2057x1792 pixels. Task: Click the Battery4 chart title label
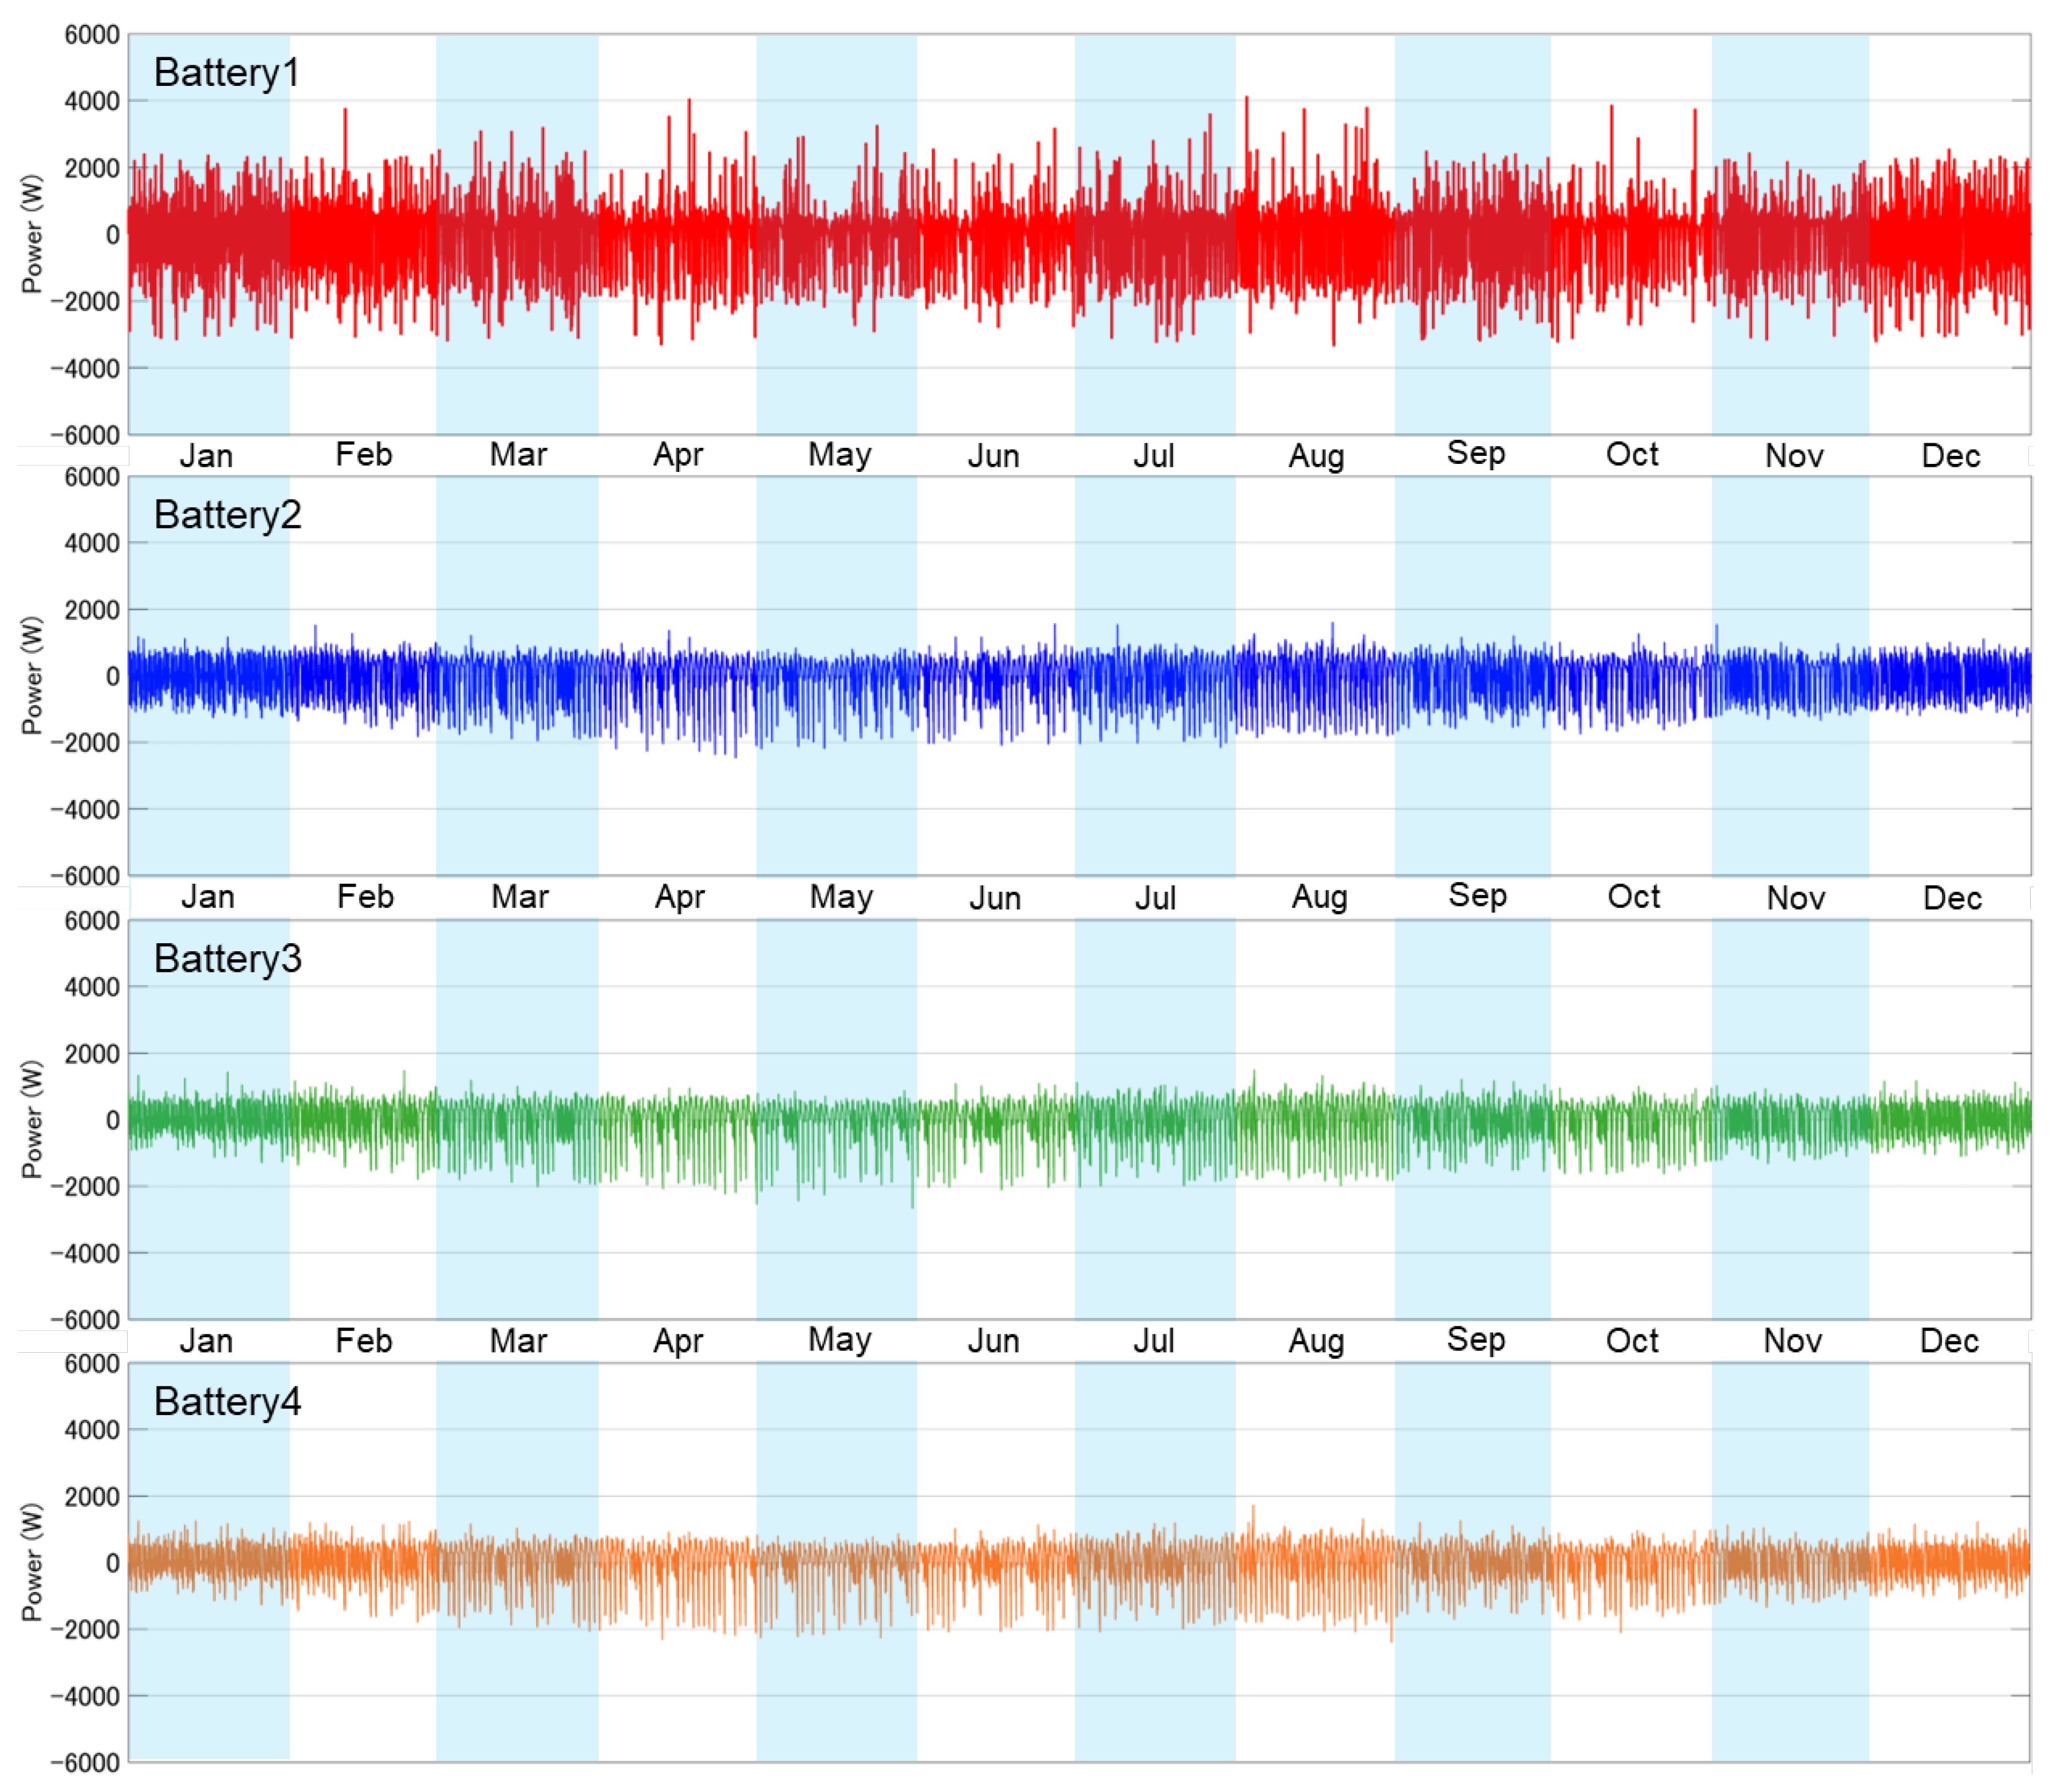click(x=227, y=1403)
